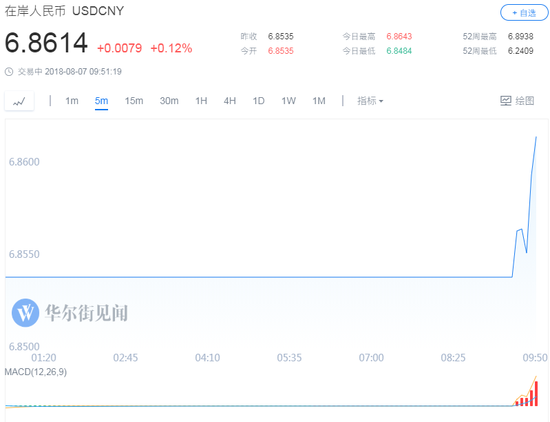Add USDCNY to watchlist (+自选)
The image size is (550, 422).
(x=524, y=13)
